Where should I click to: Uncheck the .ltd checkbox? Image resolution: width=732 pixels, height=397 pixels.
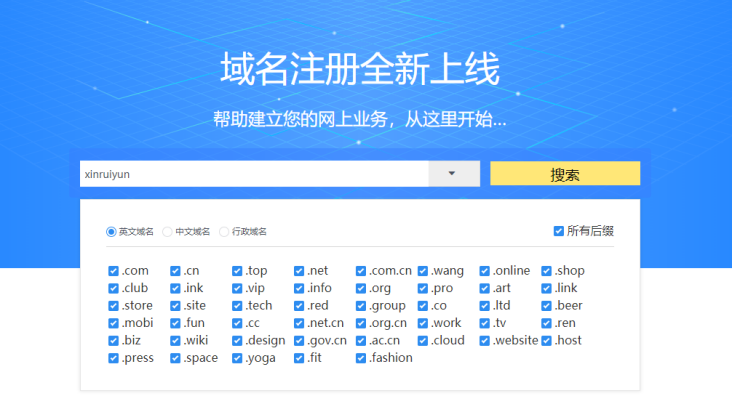click(x=485, y=306)
